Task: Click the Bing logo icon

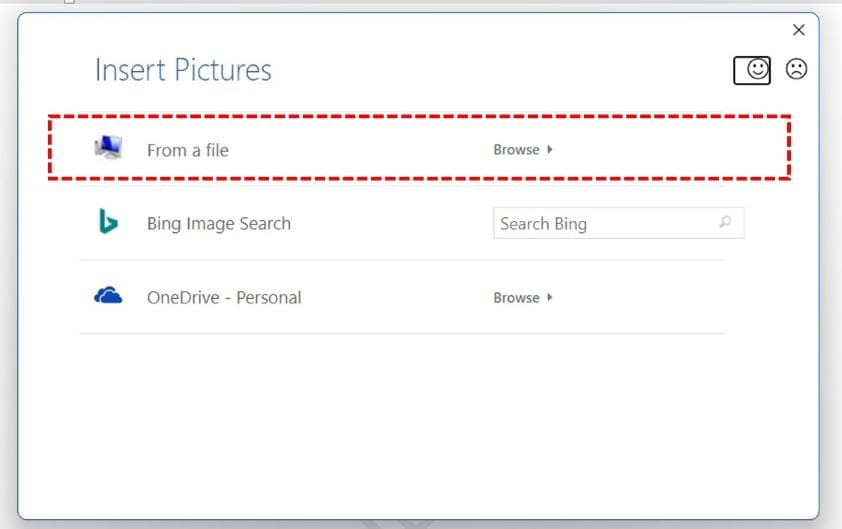Action: pos(108,222)
